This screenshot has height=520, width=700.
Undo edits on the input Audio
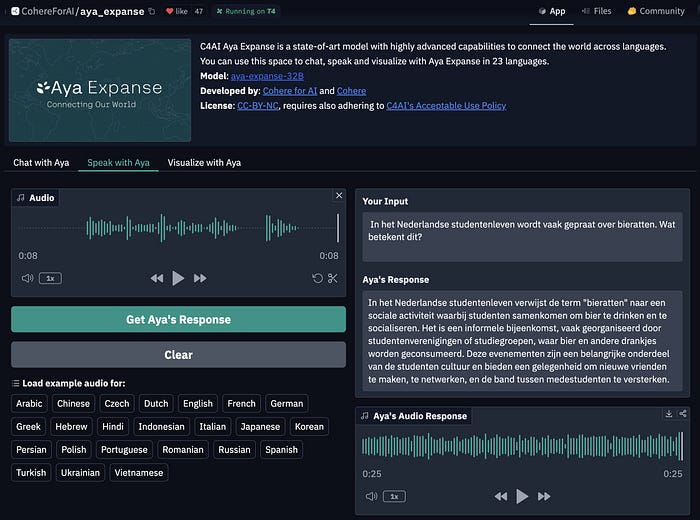pyautogui.click(x=317, y=278)
